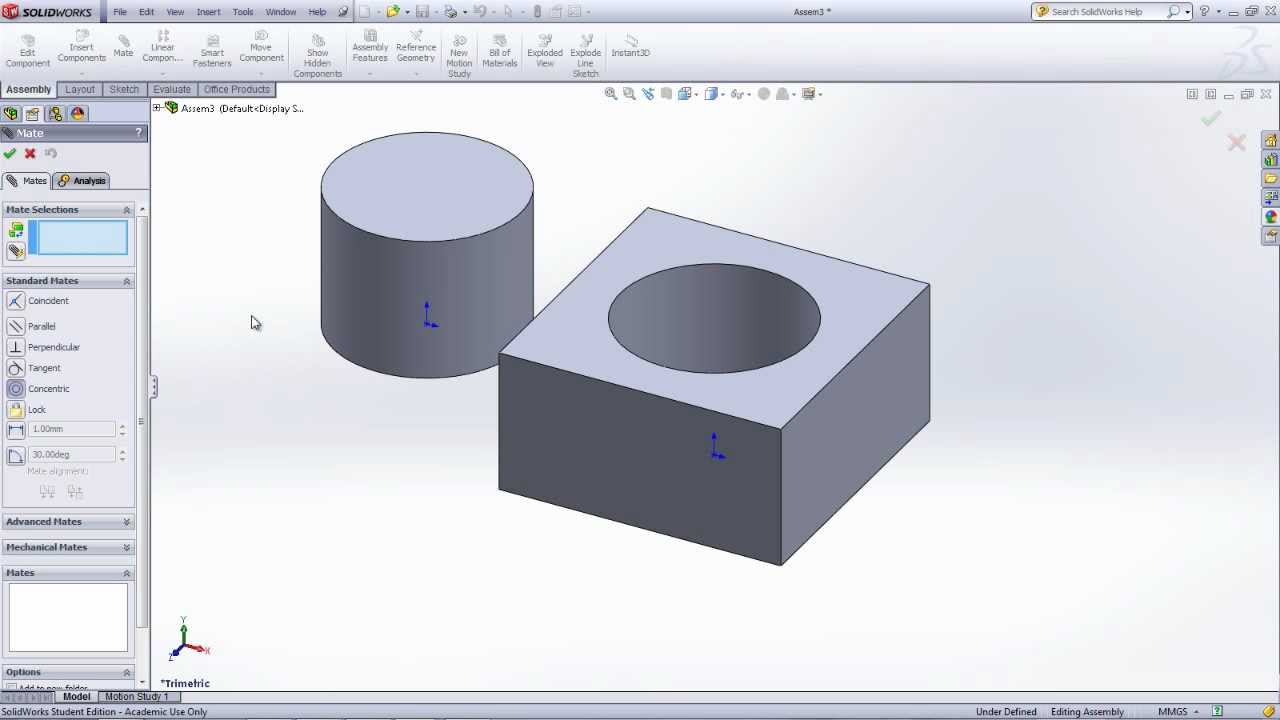Open the ConfigurationManager tab icon
The width and height of the screenshot is (1280, 720).
point(55,114)
